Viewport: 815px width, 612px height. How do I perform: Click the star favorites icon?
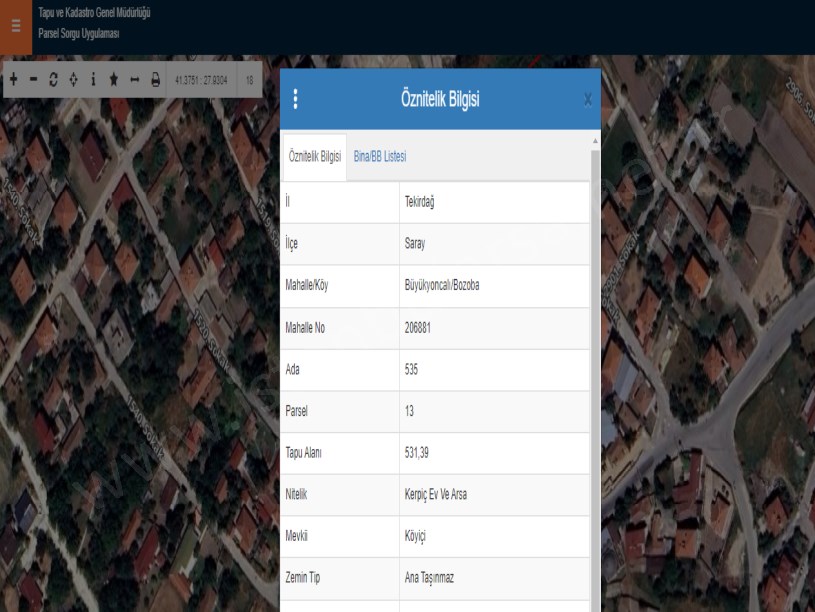coord(114,80)
